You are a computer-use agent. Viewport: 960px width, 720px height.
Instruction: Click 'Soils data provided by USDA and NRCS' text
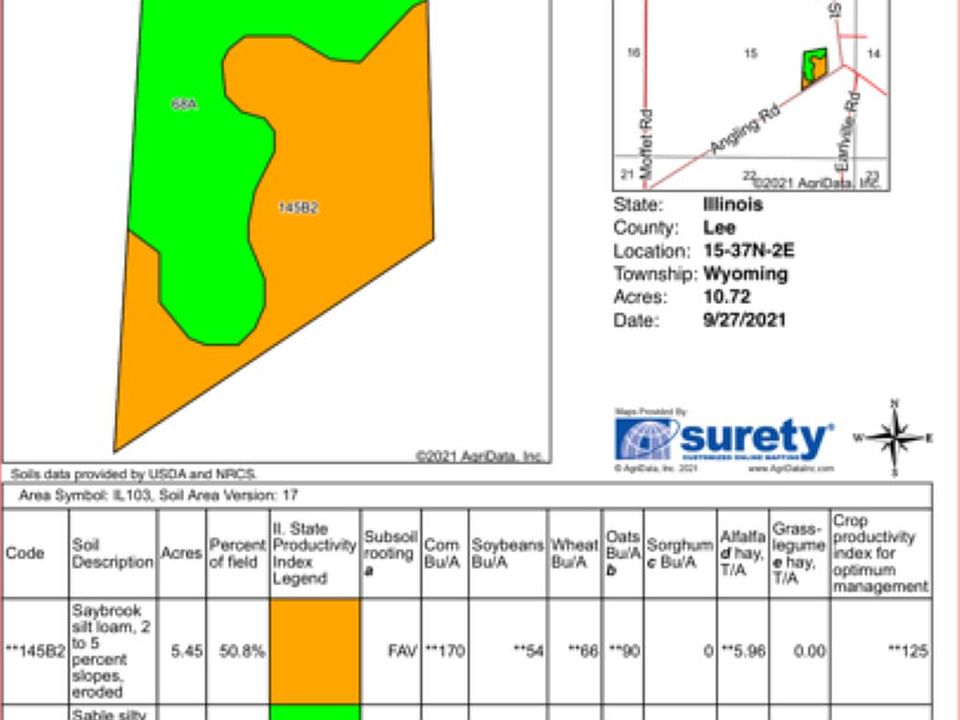click(133, 474)
